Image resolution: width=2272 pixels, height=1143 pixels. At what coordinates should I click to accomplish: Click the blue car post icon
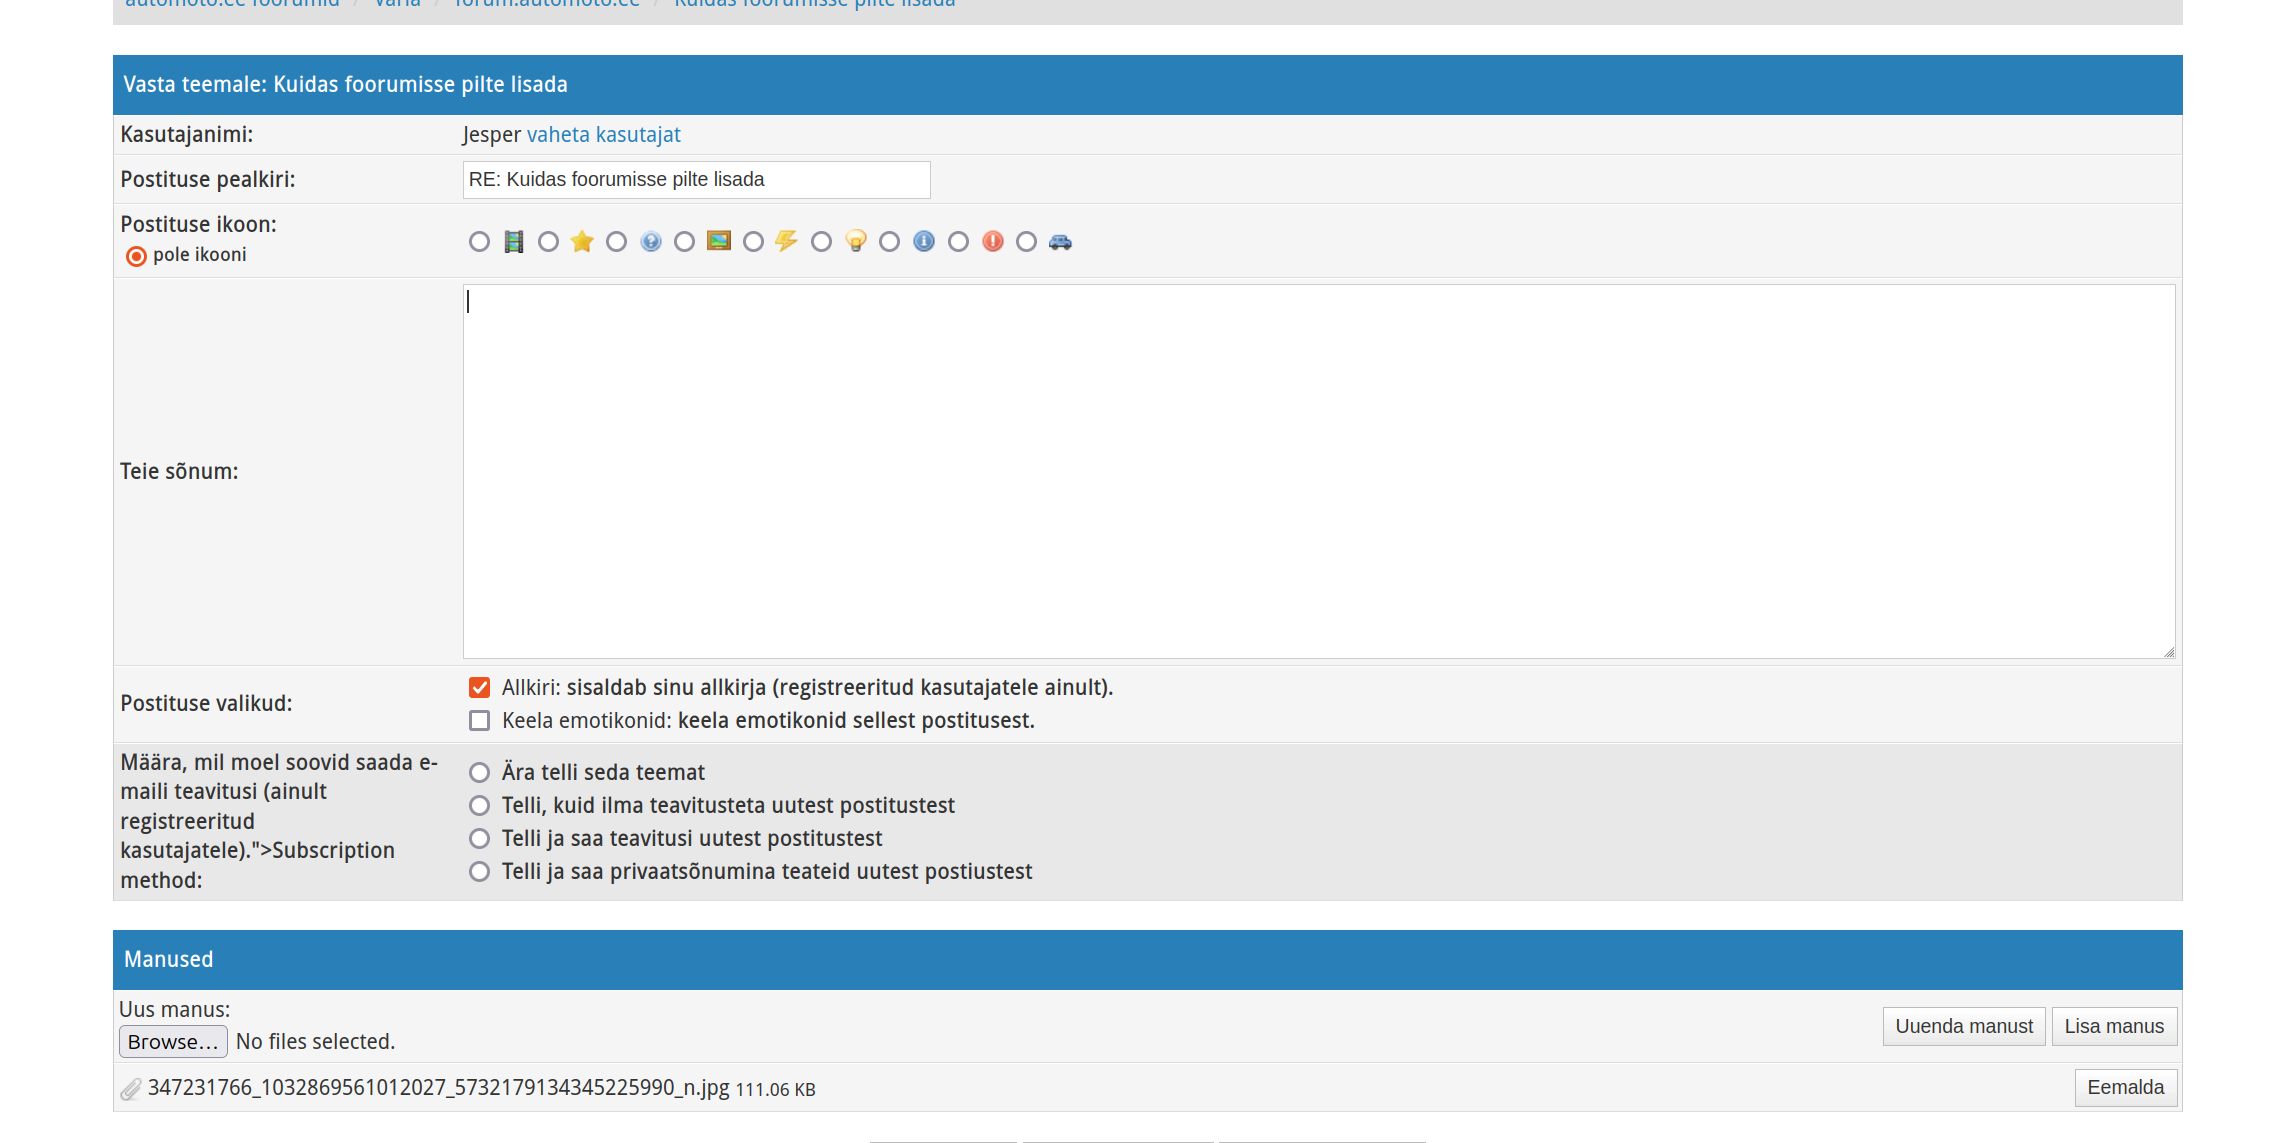1061,241
